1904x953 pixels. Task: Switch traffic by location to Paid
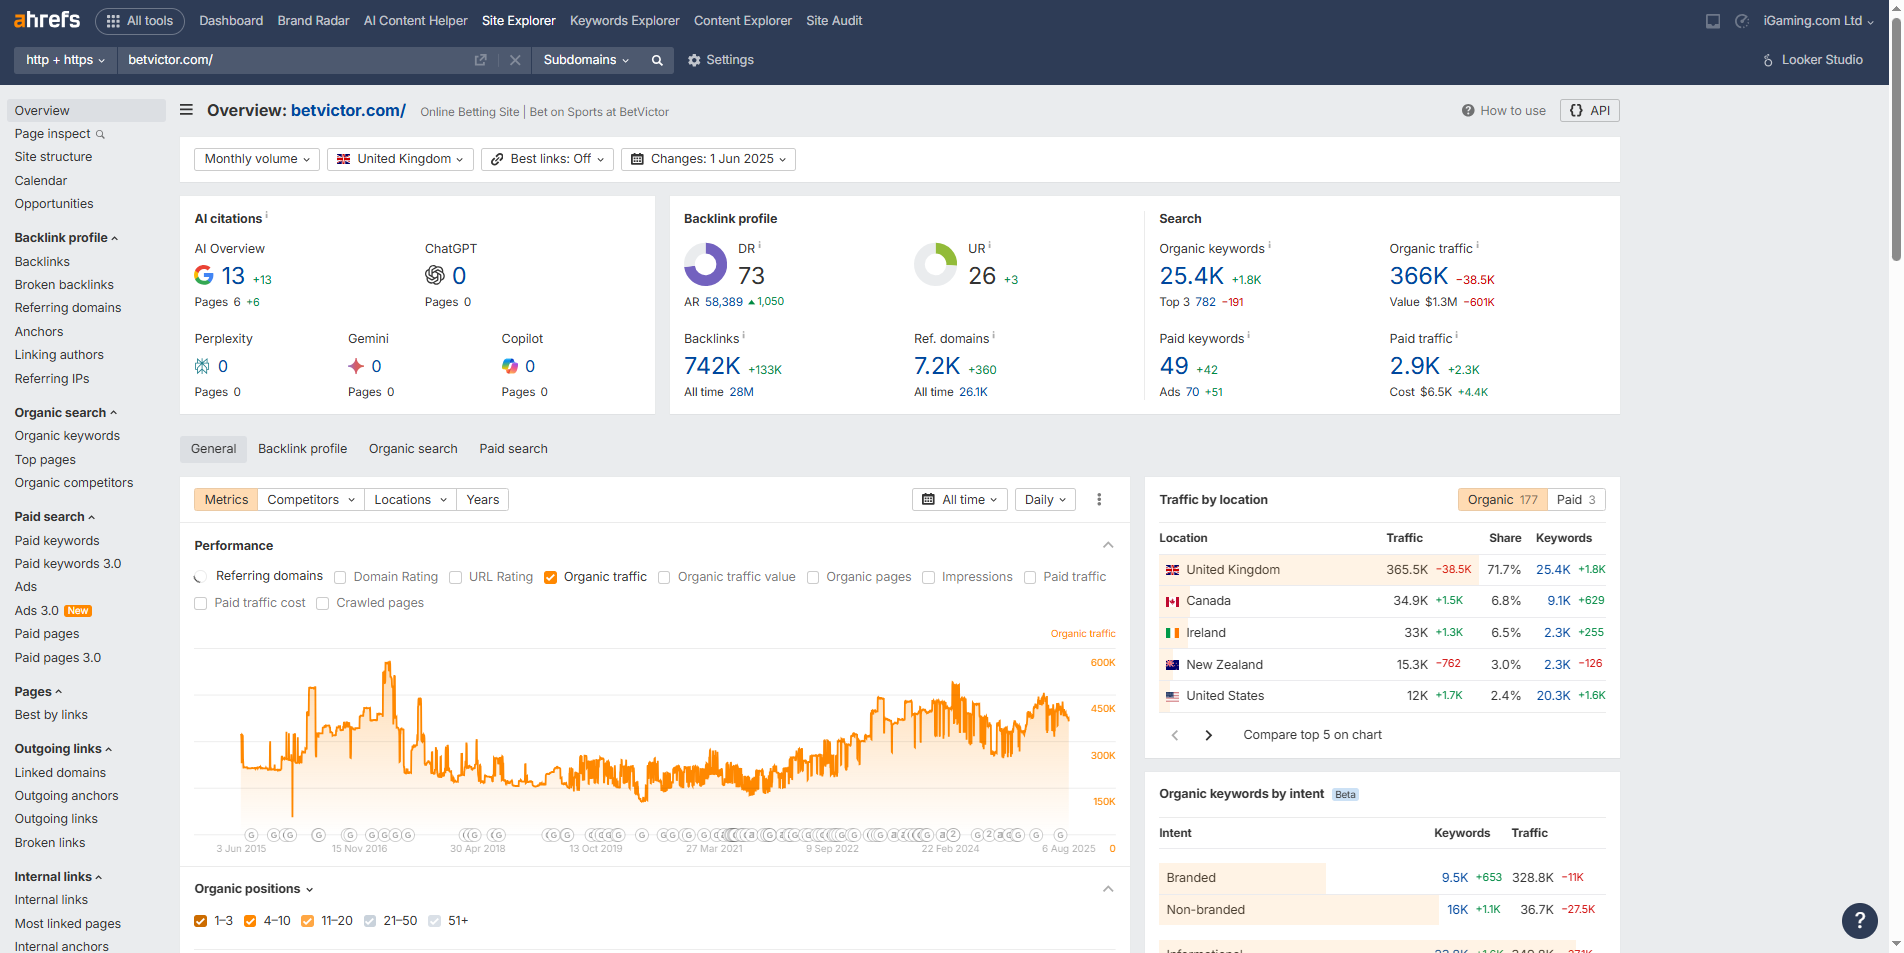(1576, 500)
